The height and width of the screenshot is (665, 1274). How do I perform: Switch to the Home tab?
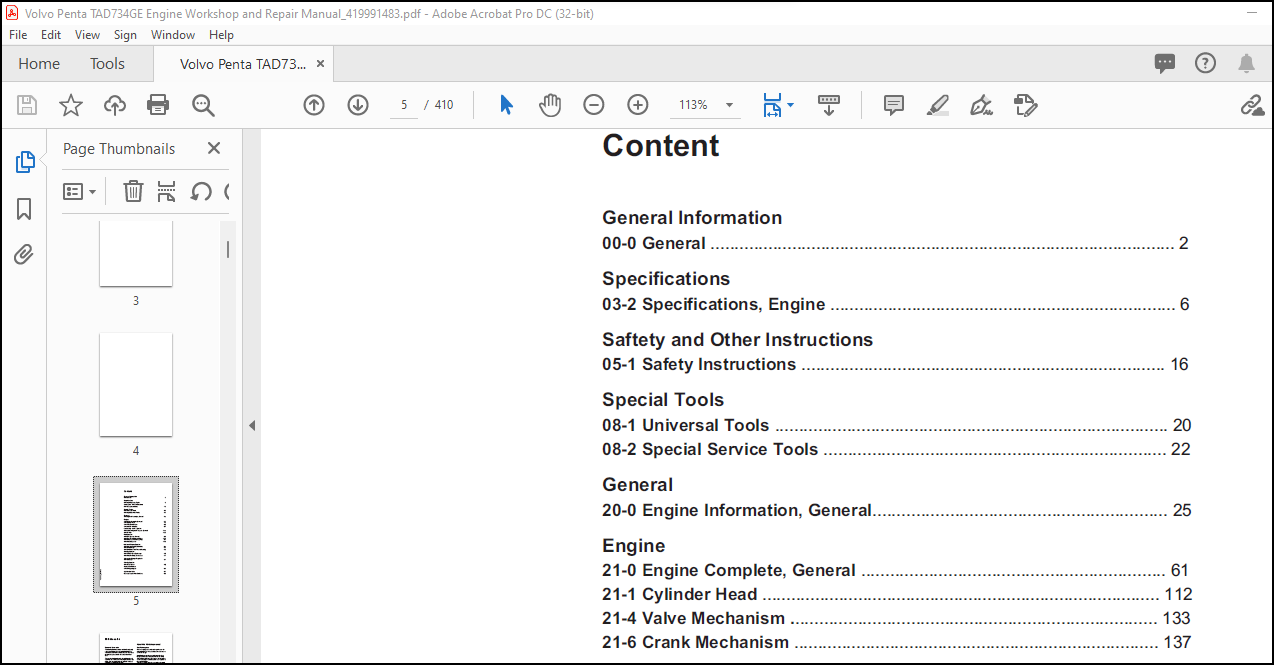click(39, 63)
